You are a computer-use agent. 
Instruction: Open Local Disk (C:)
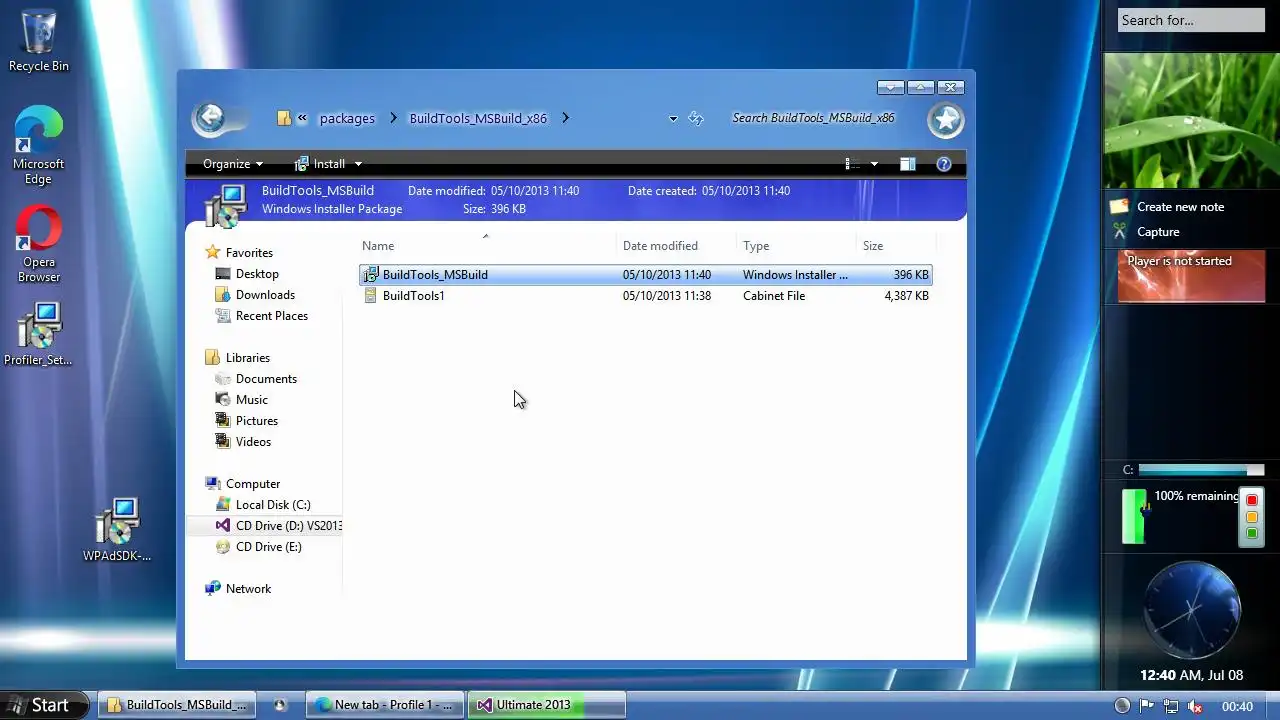(x=272, y=505)
